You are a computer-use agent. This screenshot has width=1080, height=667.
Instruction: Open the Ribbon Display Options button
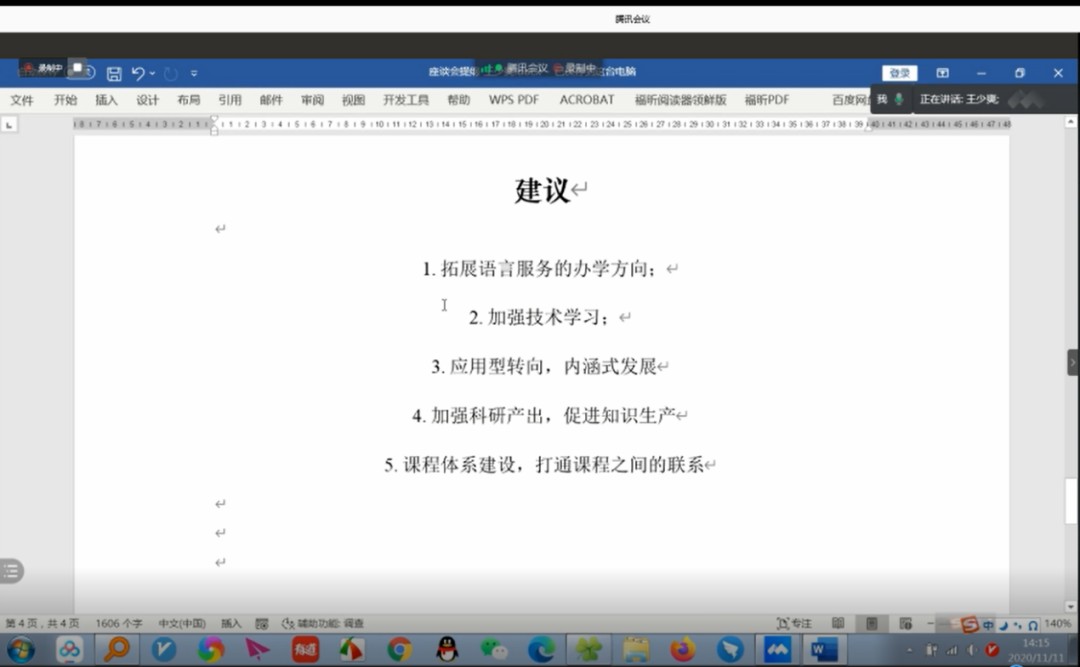[x=942, y=73]
